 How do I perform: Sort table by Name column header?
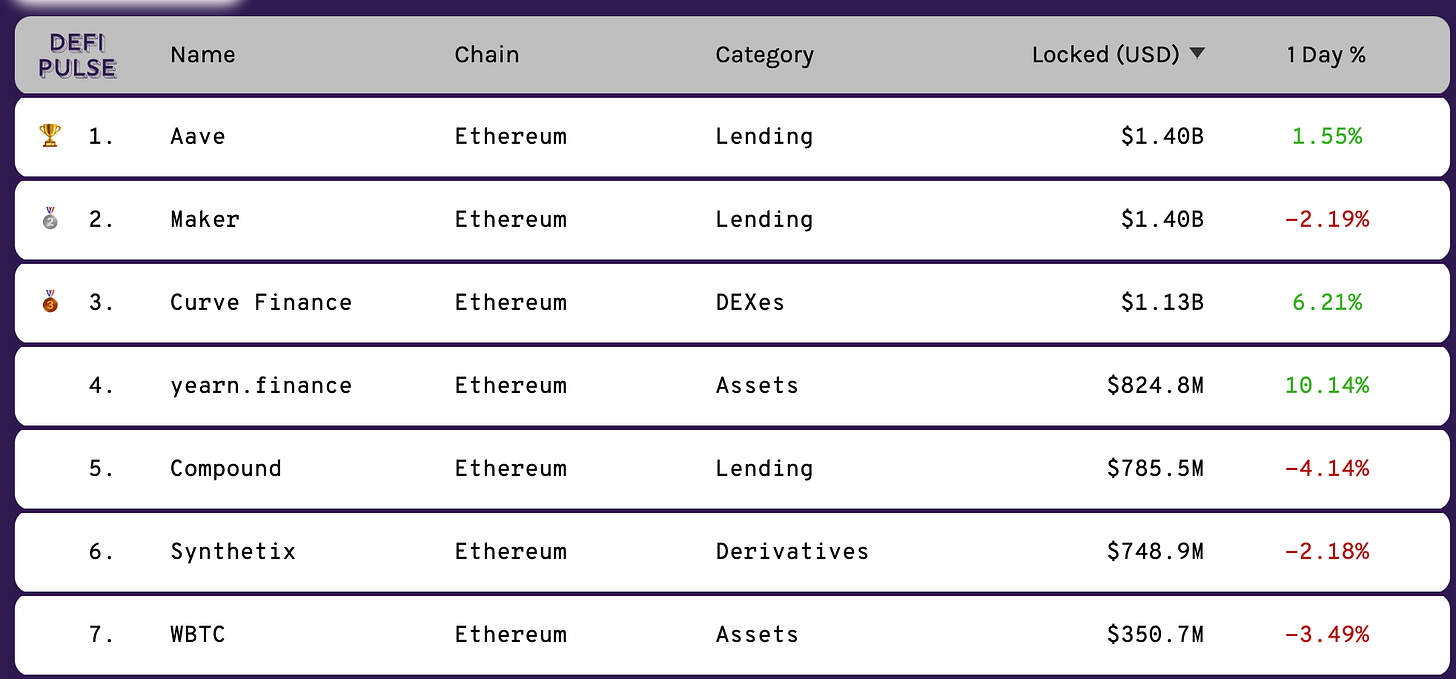(x=203, y=54)
